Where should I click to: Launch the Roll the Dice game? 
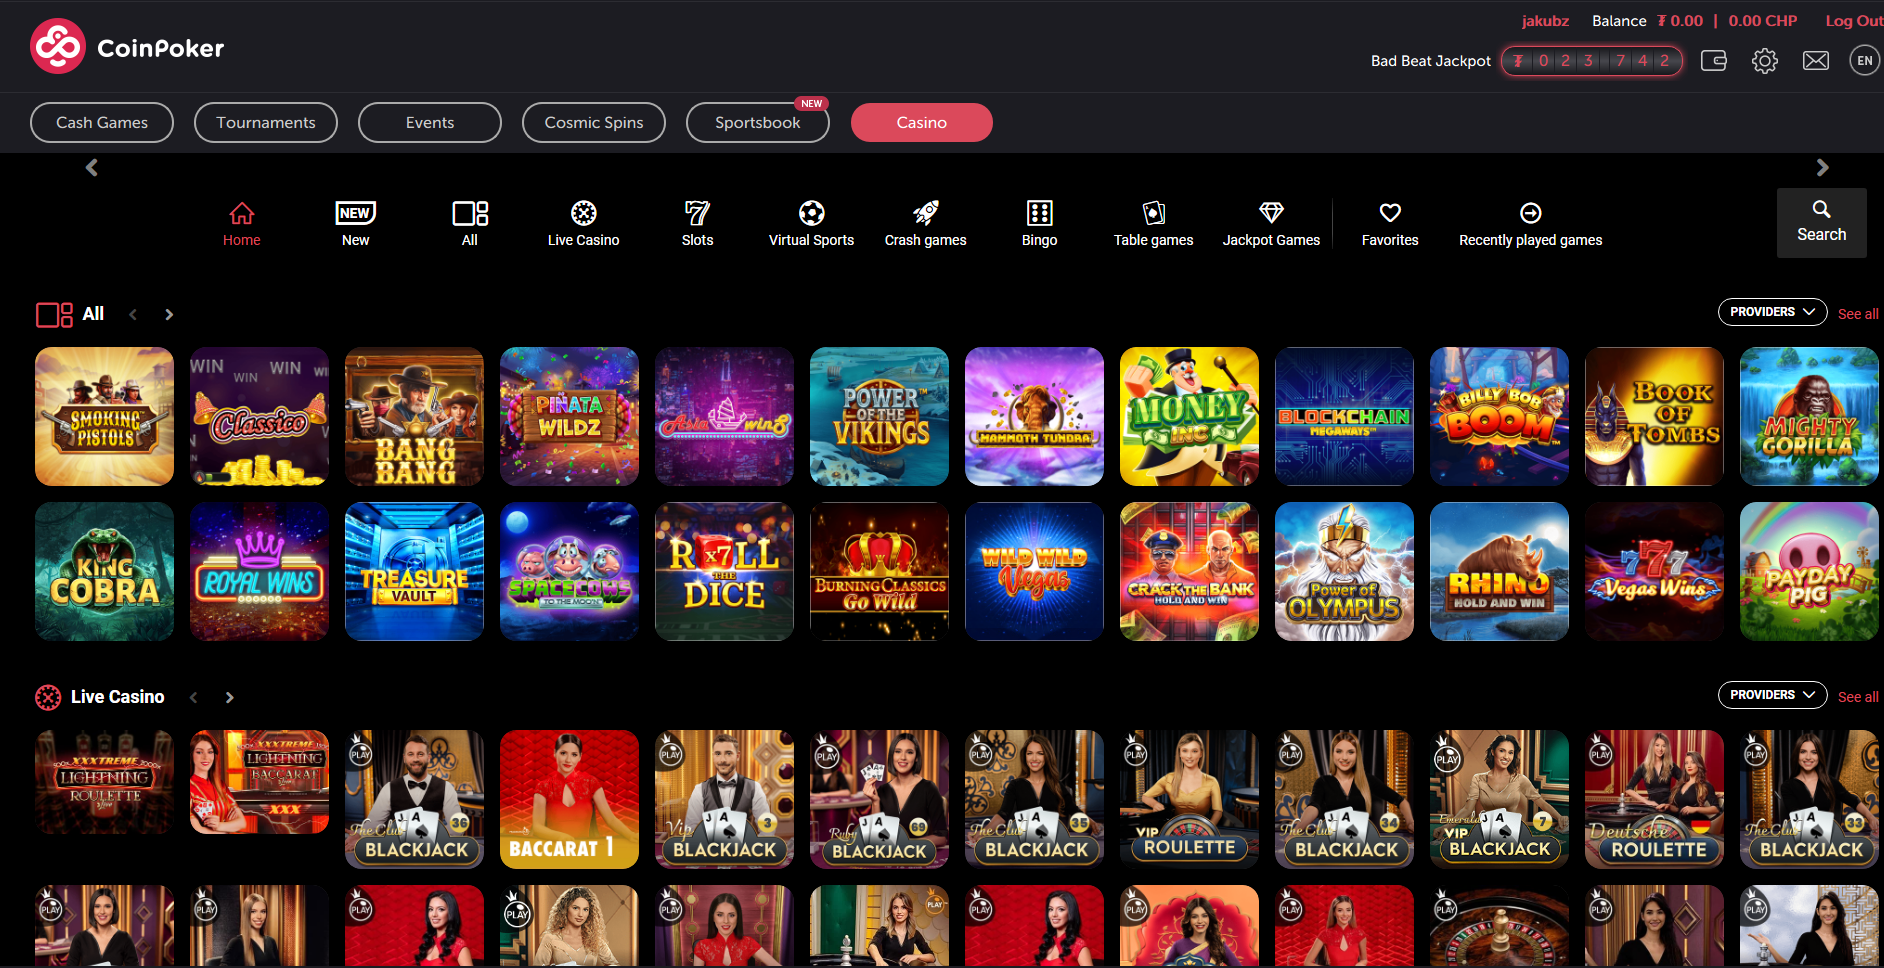click(724, 571)
